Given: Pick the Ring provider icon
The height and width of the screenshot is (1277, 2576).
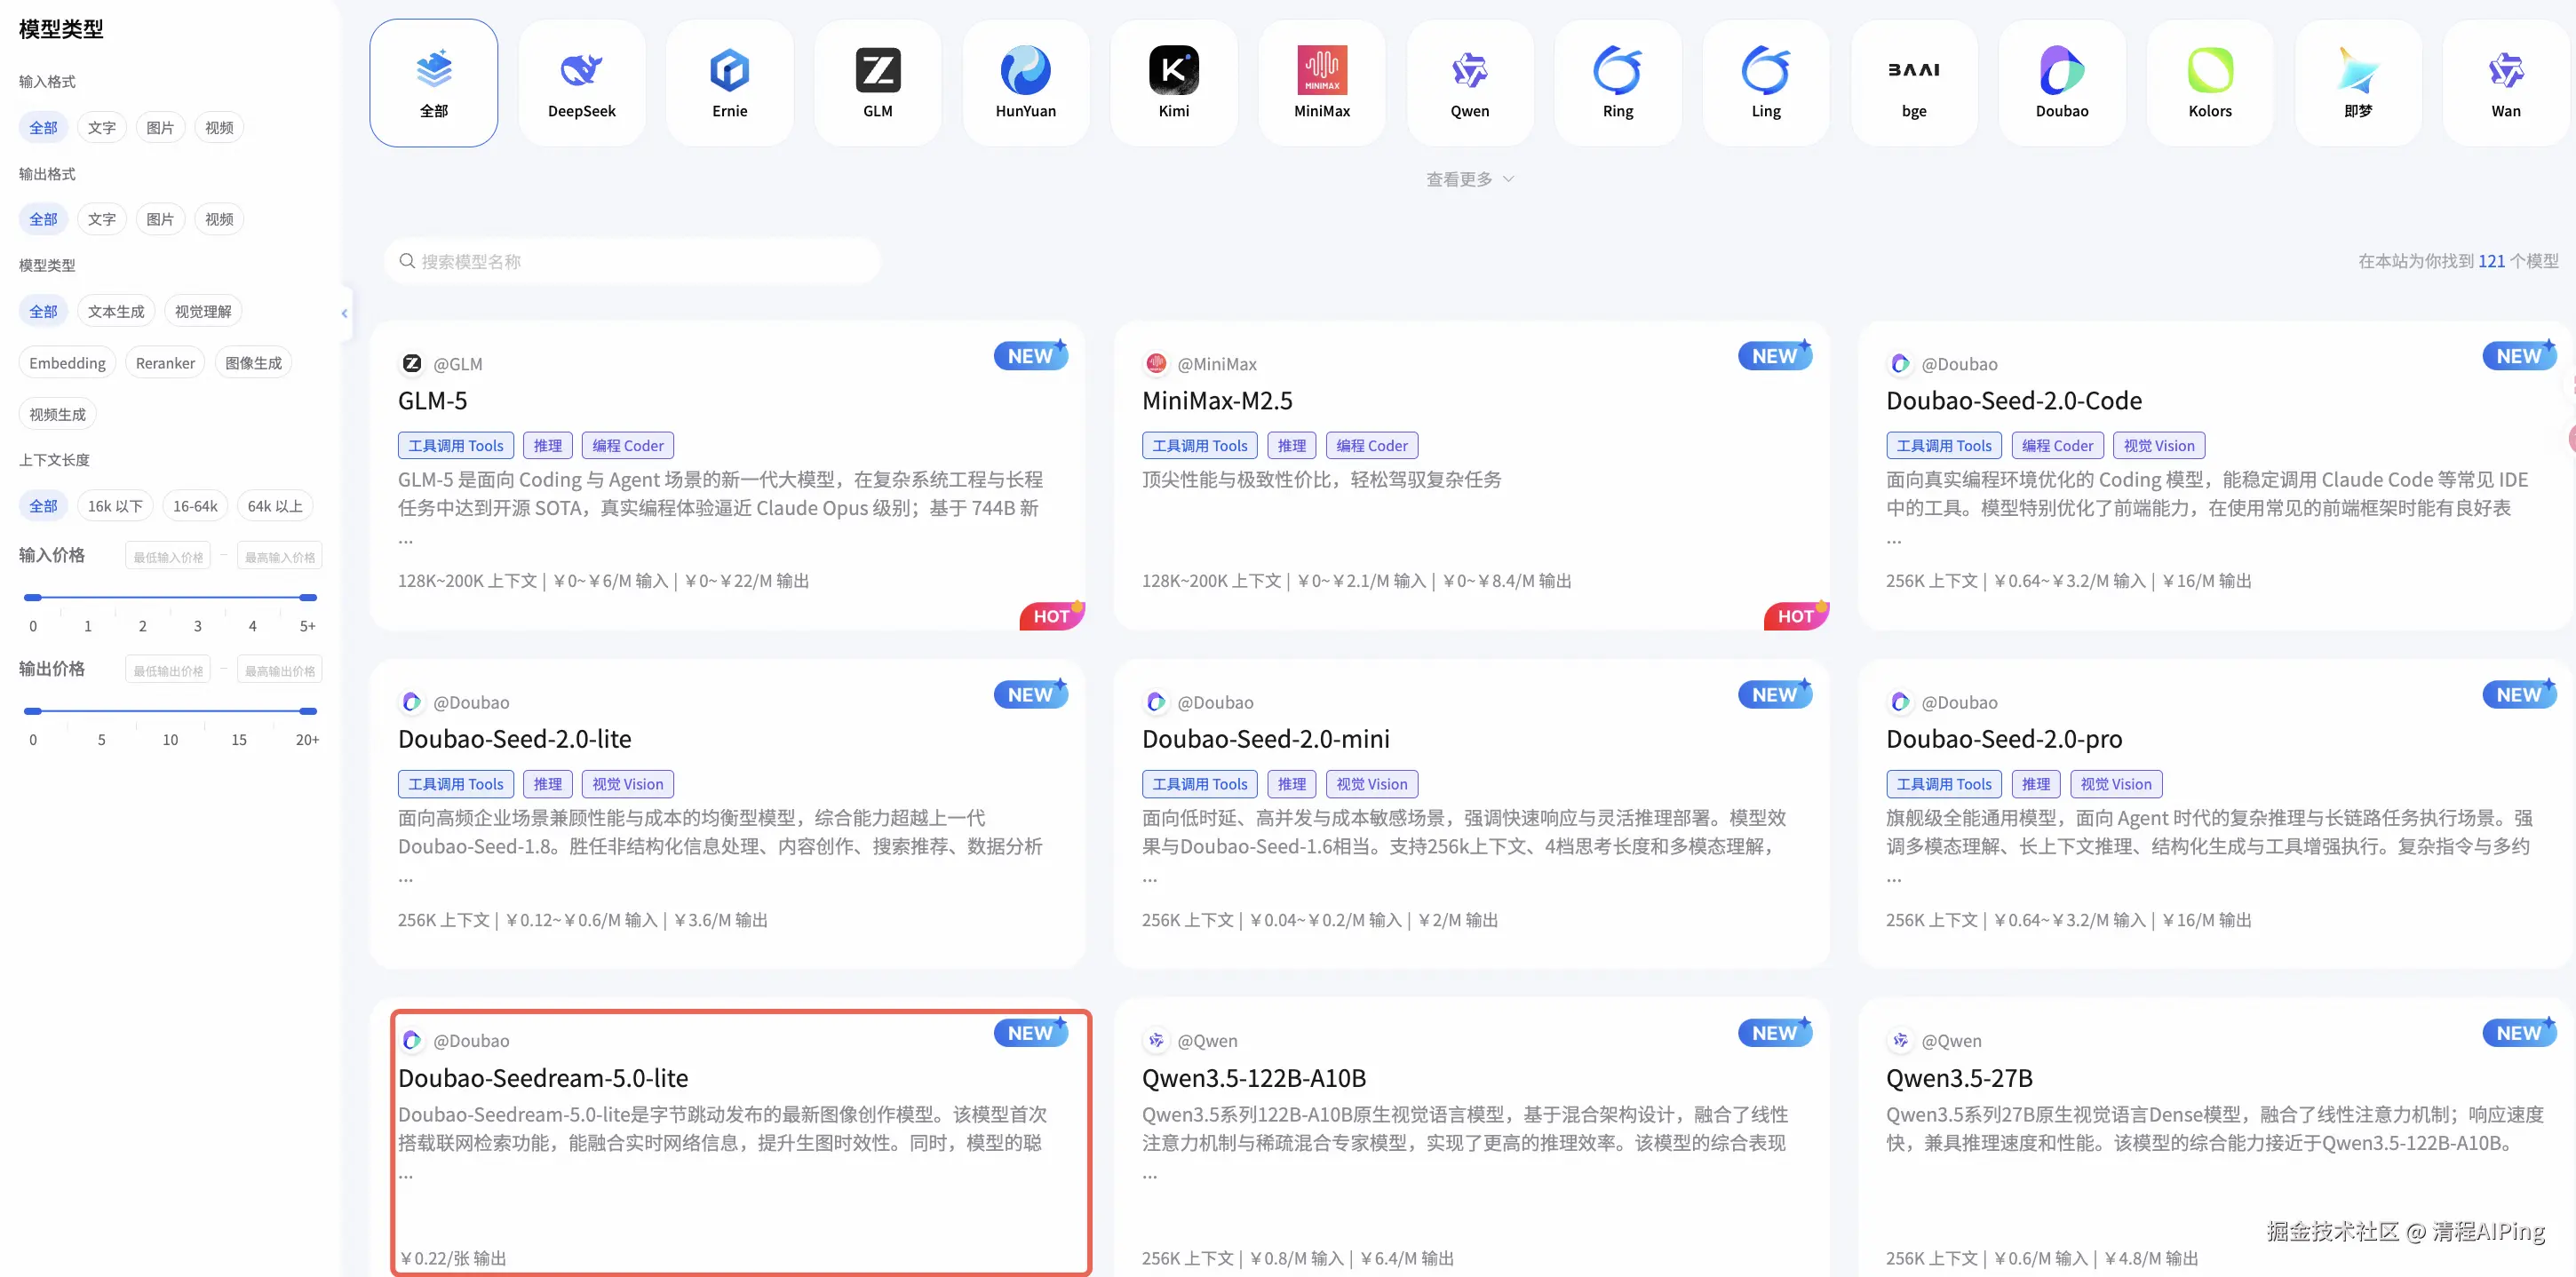Looking at the screenshot, I should (x=1617, y=70).
